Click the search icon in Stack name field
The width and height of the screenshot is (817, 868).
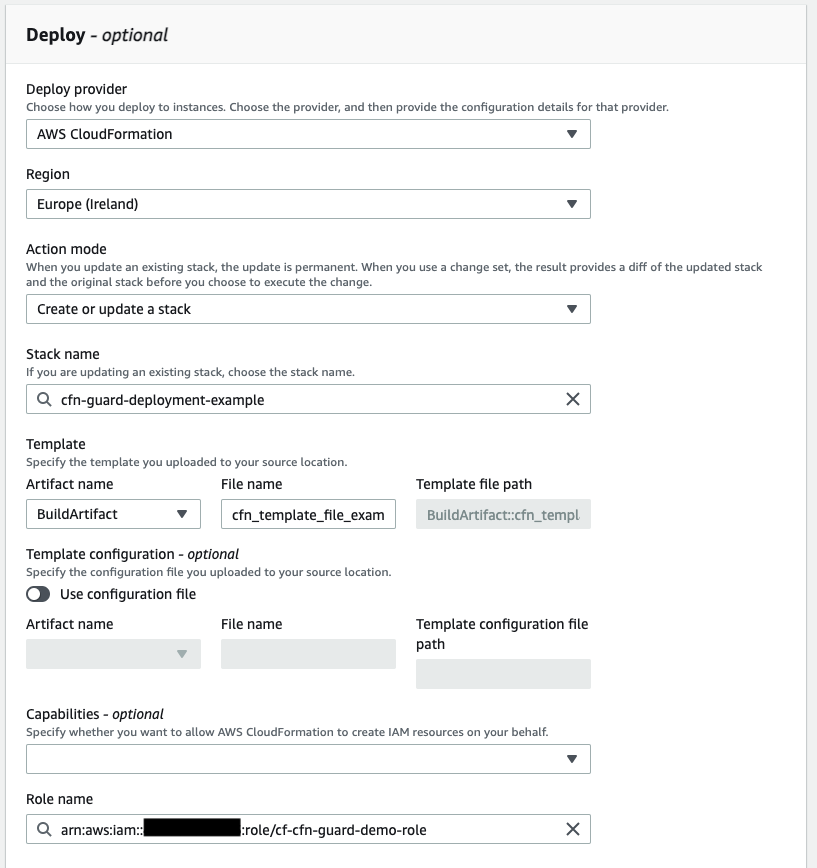44,399
